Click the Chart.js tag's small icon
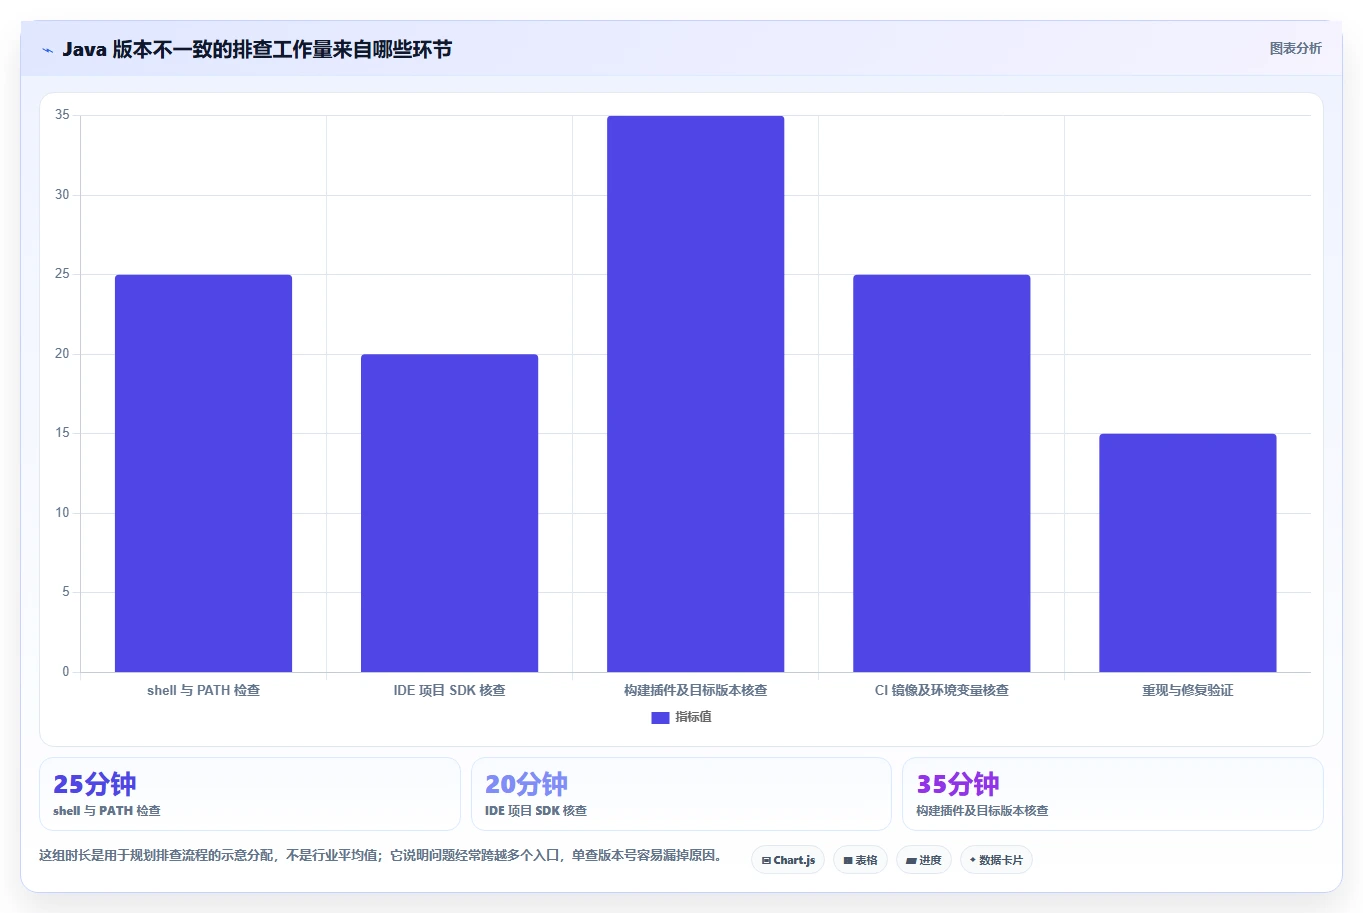Screen dimensions: 1363x913 pyautogui.click(x=766, y=861)
